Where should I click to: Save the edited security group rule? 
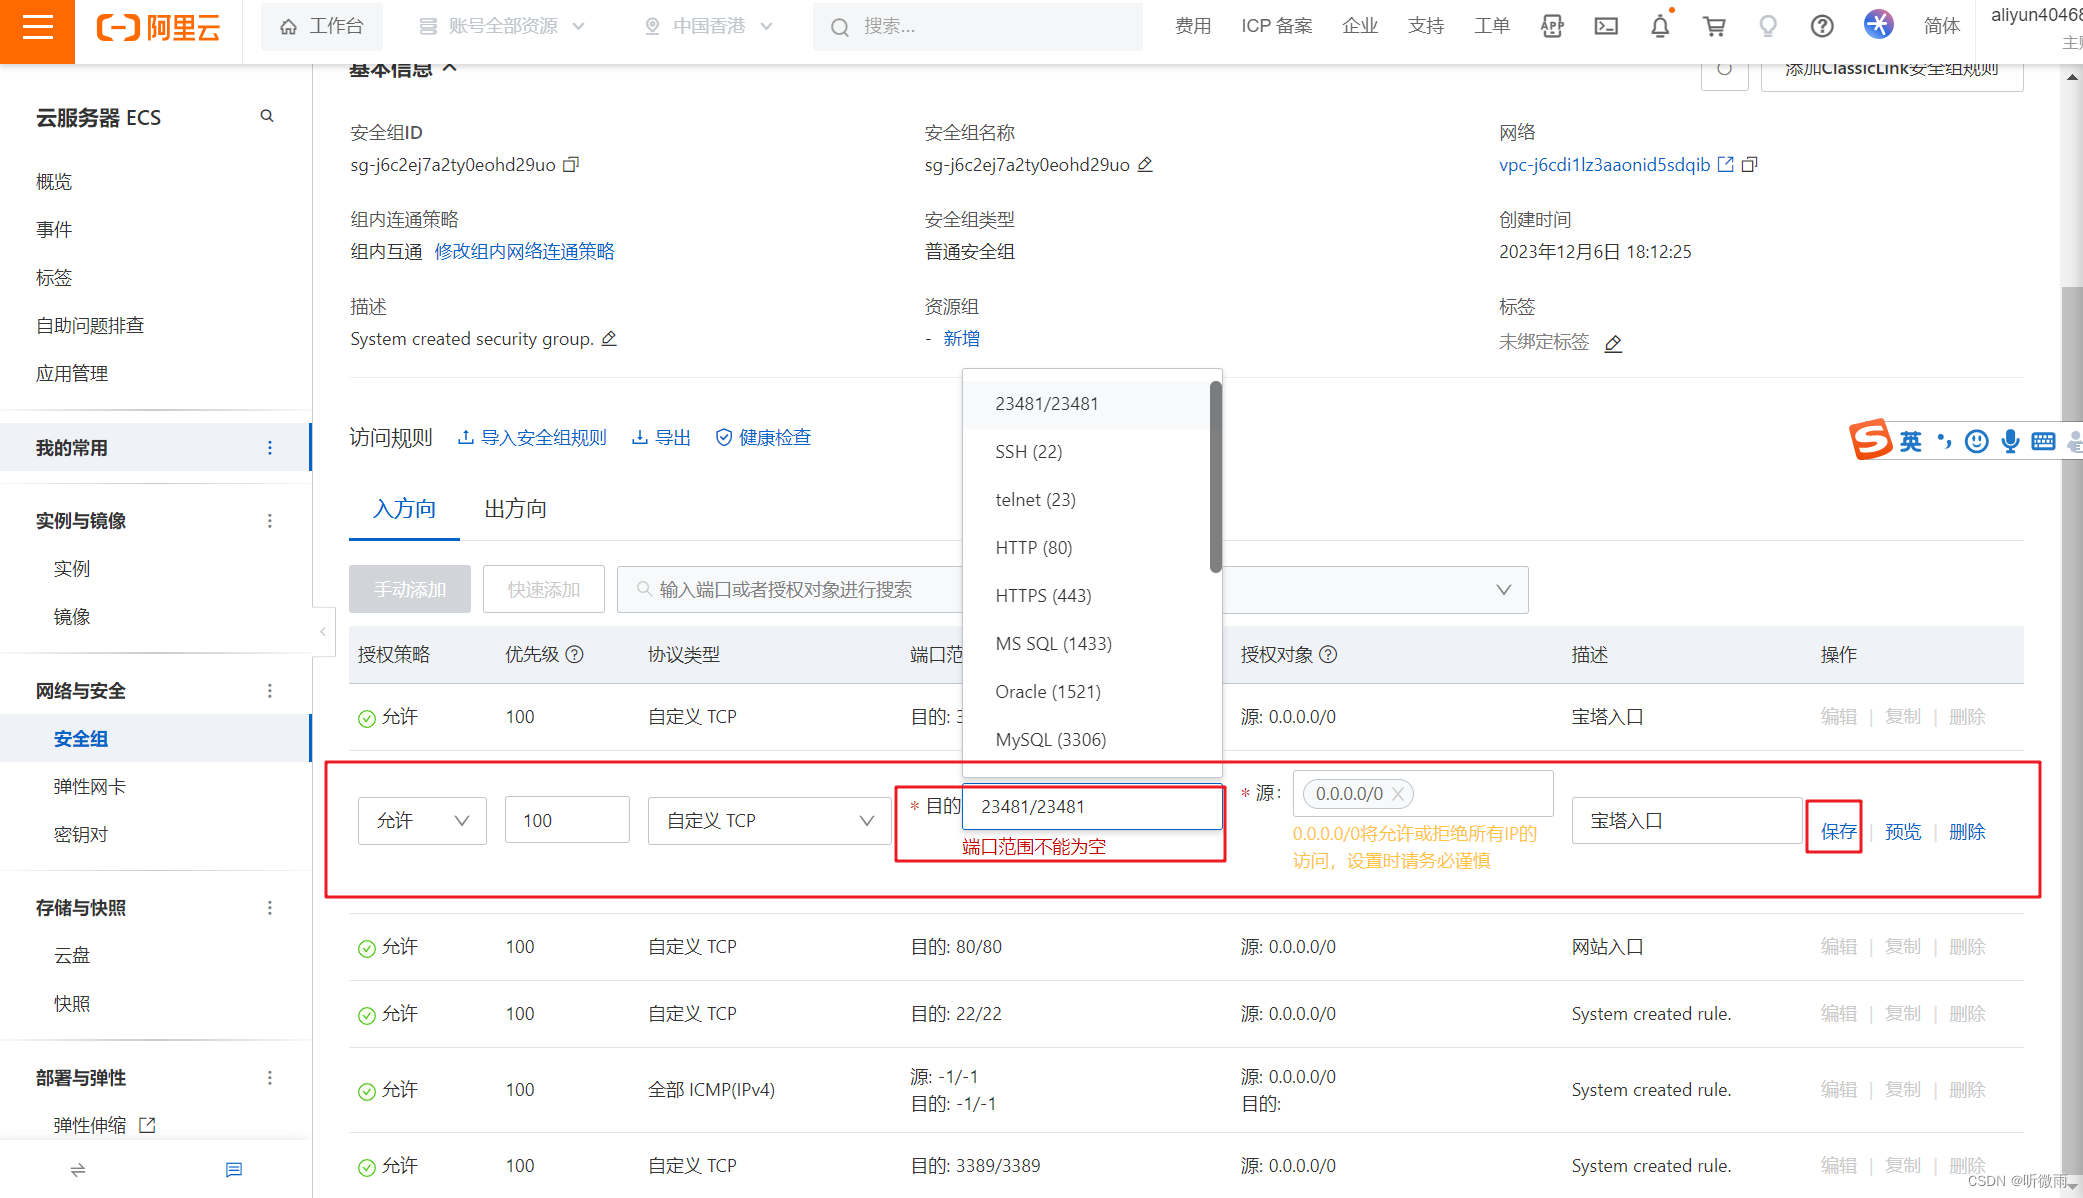tap(1838, 832)
